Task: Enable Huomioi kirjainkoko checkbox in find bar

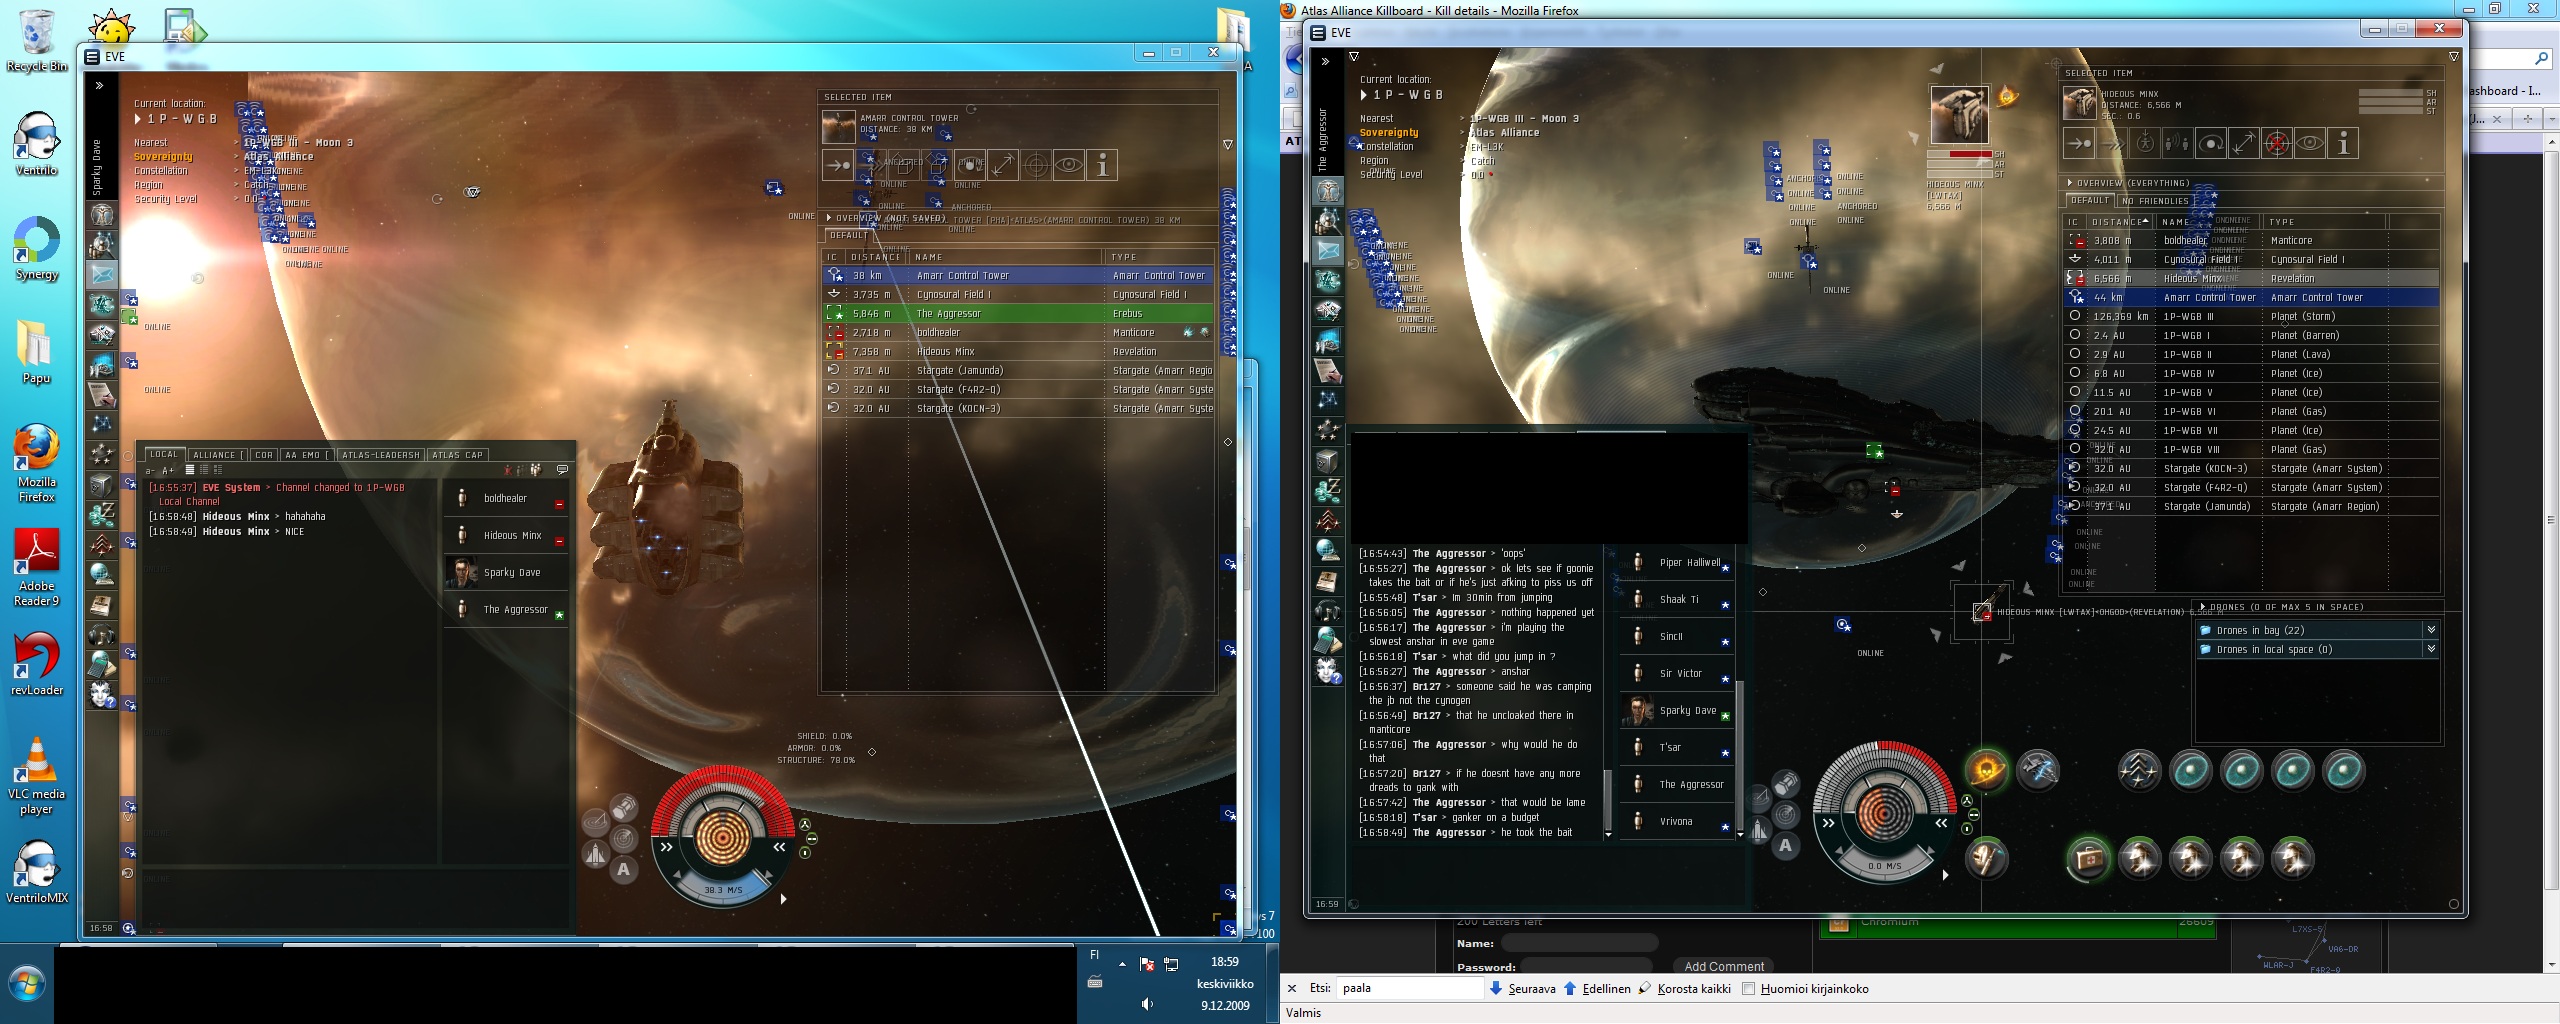Action: coord(1749,989)
